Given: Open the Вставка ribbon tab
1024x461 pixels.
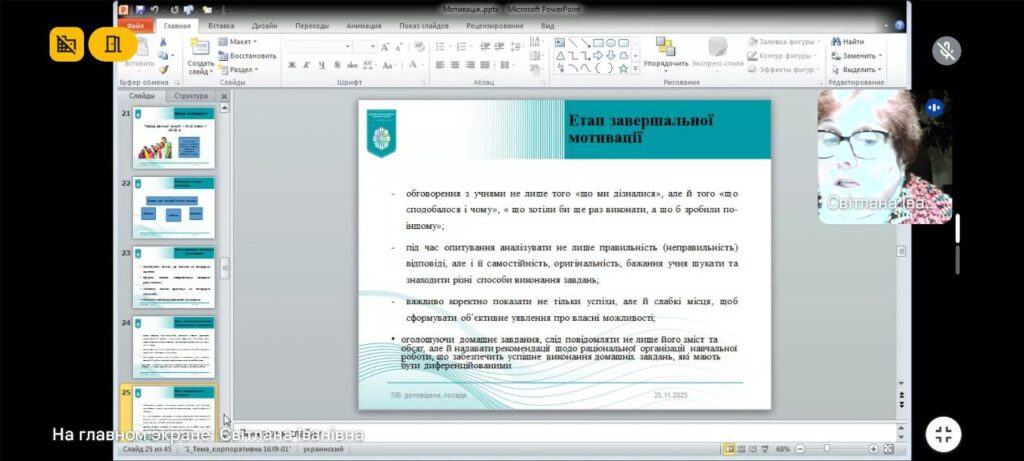Looking at the screenshot, I should tap(221, 25).
